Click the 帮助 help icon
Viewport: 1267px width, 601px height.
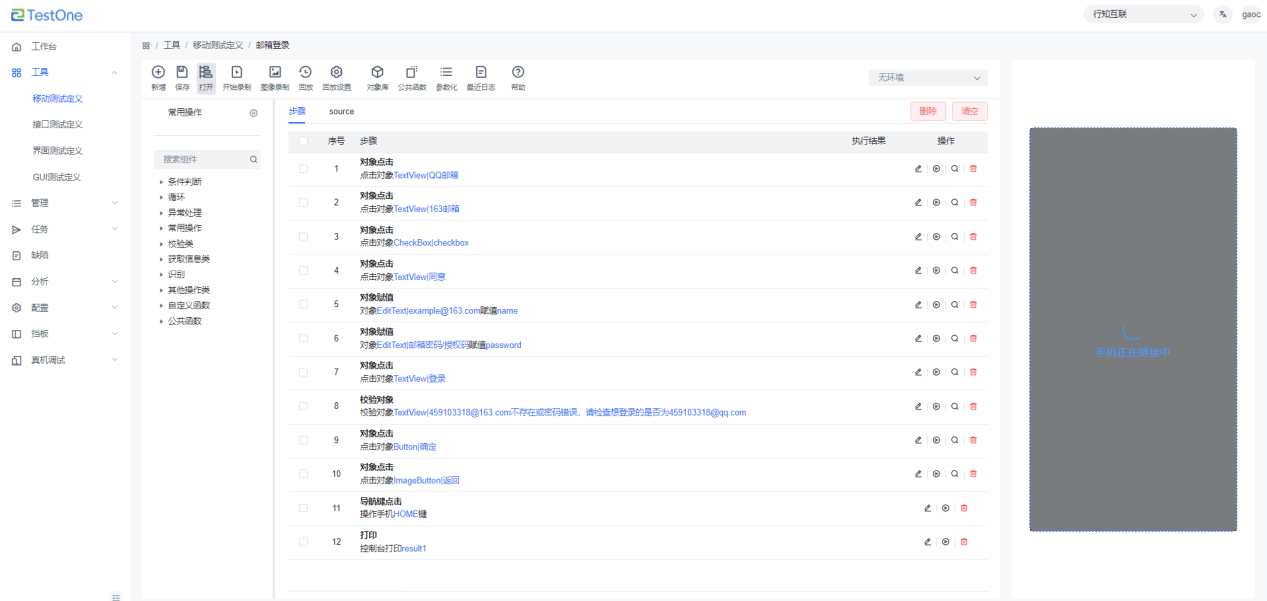click(x=518, y=72)
